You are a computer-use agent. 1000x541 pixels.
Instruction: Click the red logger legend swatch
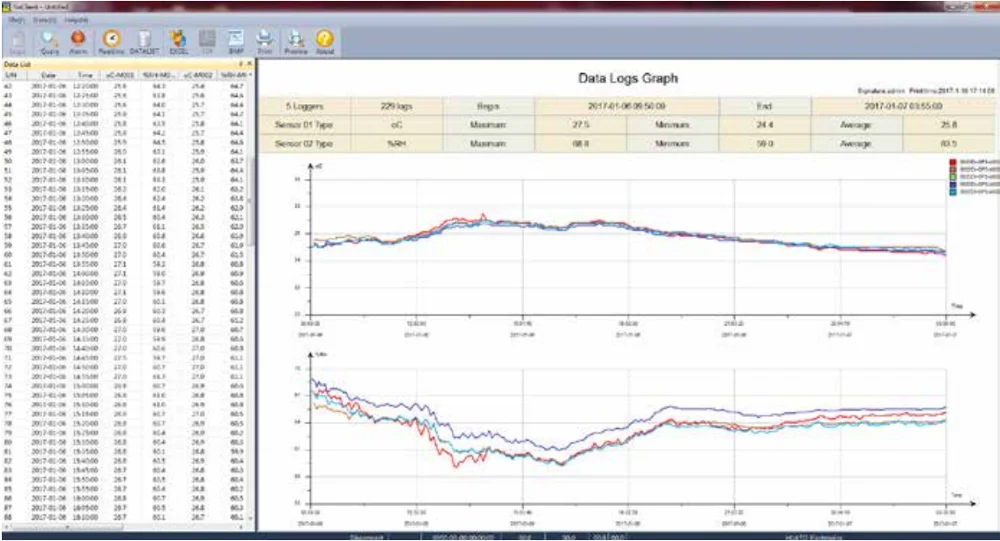pyautogui.click(x=953, y=163)
